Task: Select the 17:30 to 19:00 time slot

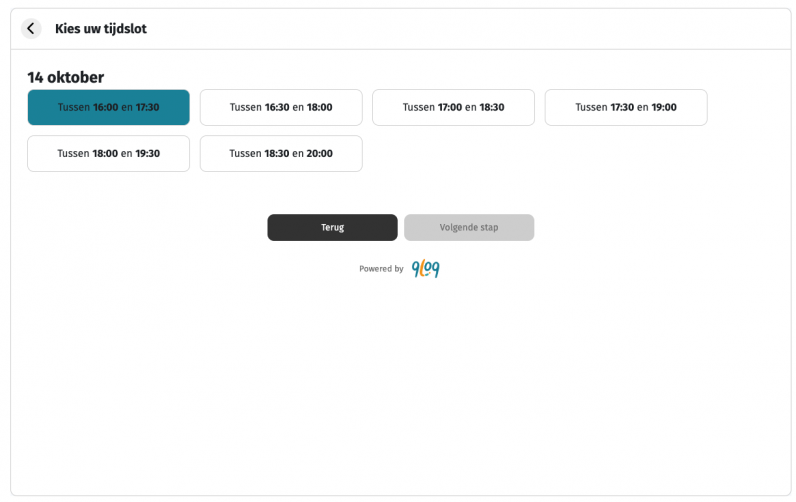Action: [x=625, y=107]
